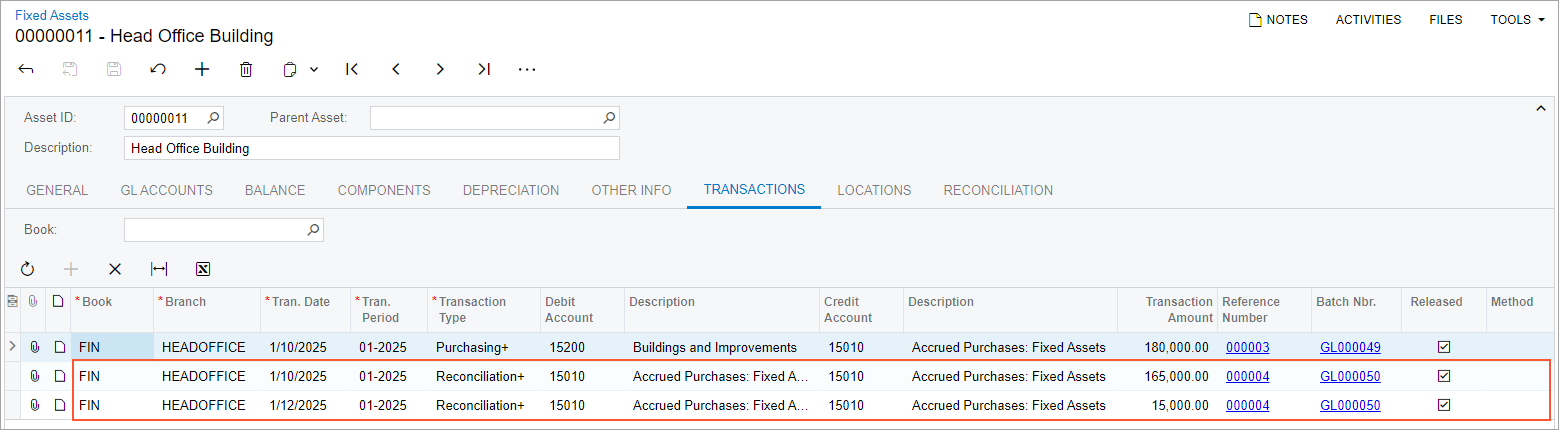Toggle Released checkbox for 15,000.00 row

1443,405
